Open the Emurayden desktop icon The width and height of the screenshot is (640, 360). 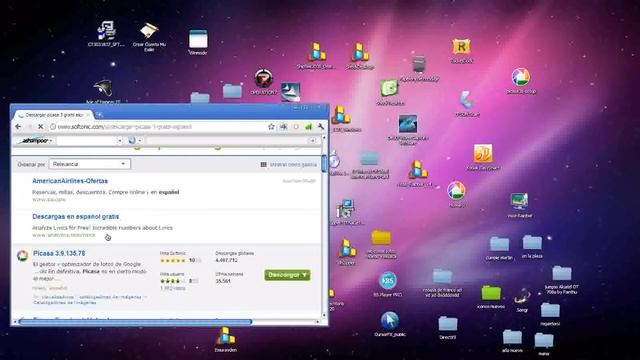pos(226,339)
